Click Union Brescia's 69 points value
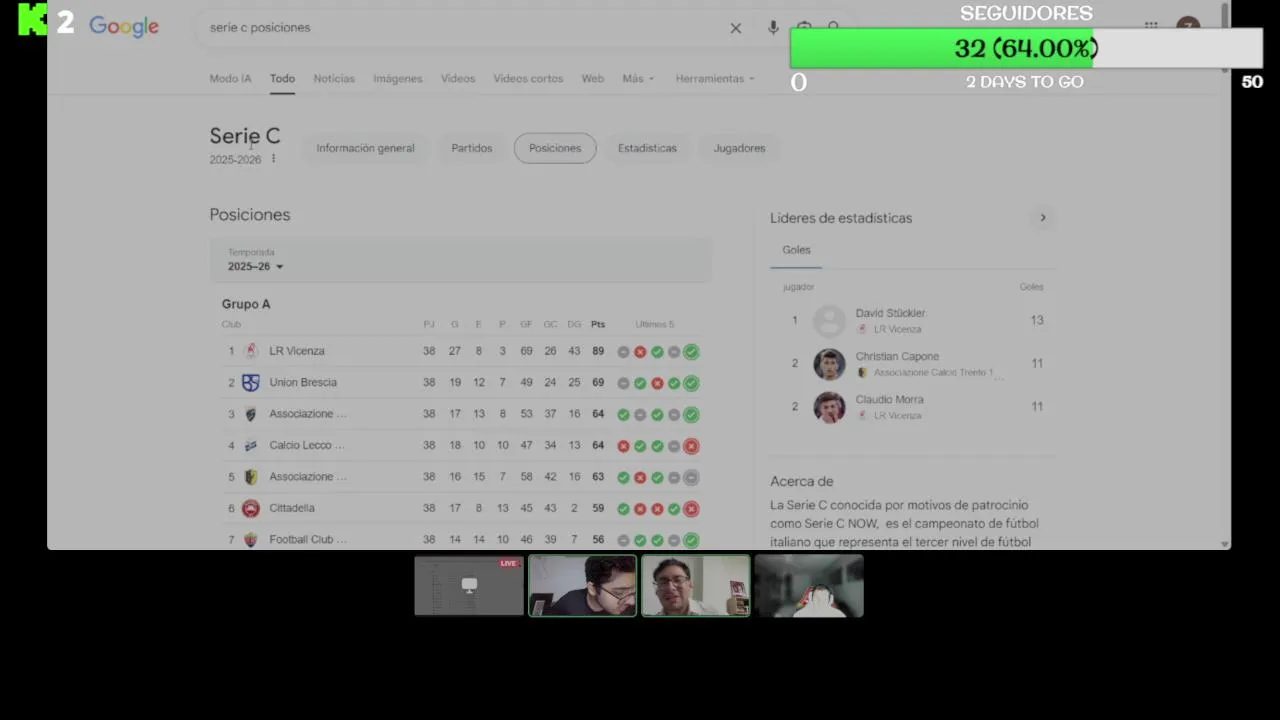The image size is (1280, 720). pyautogui.click(x=598, y=382)
